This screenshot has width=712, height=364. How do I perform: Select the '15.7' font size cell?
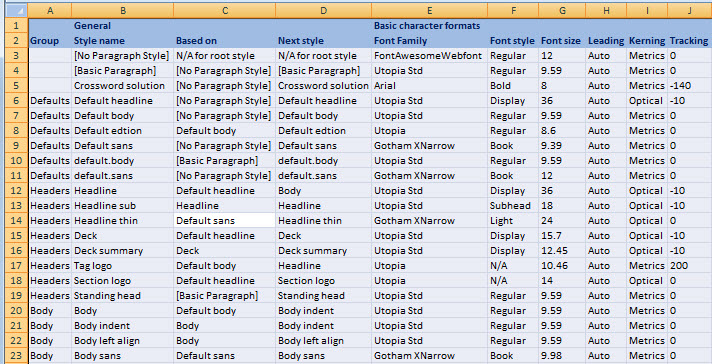point(562,235)
